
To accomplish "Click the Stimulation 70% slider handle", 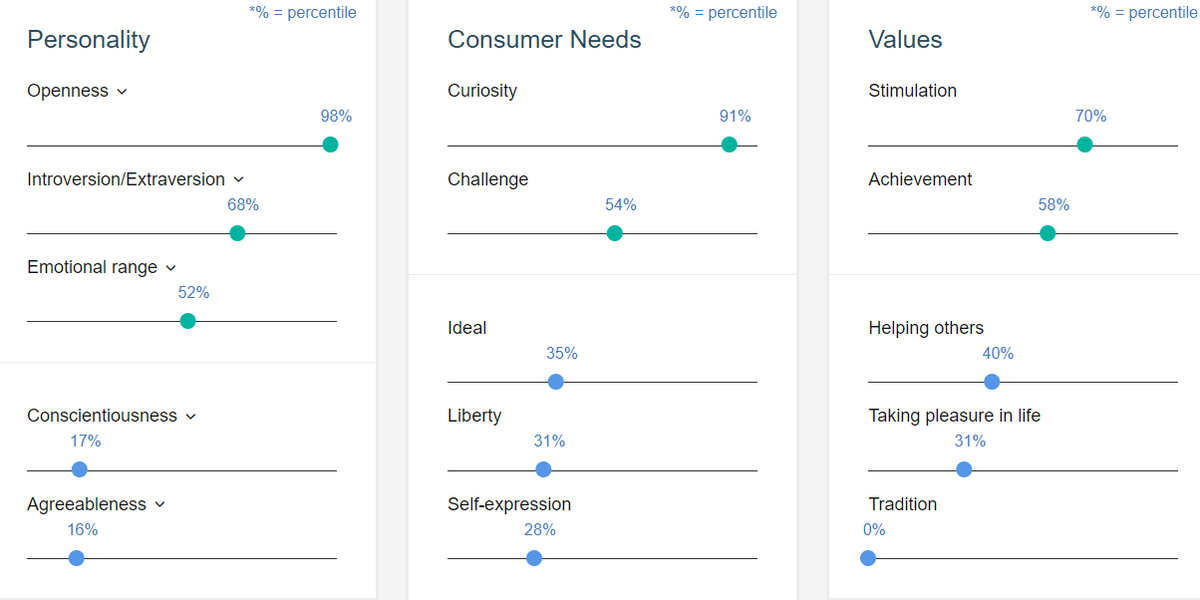I will pos(1085,145).
